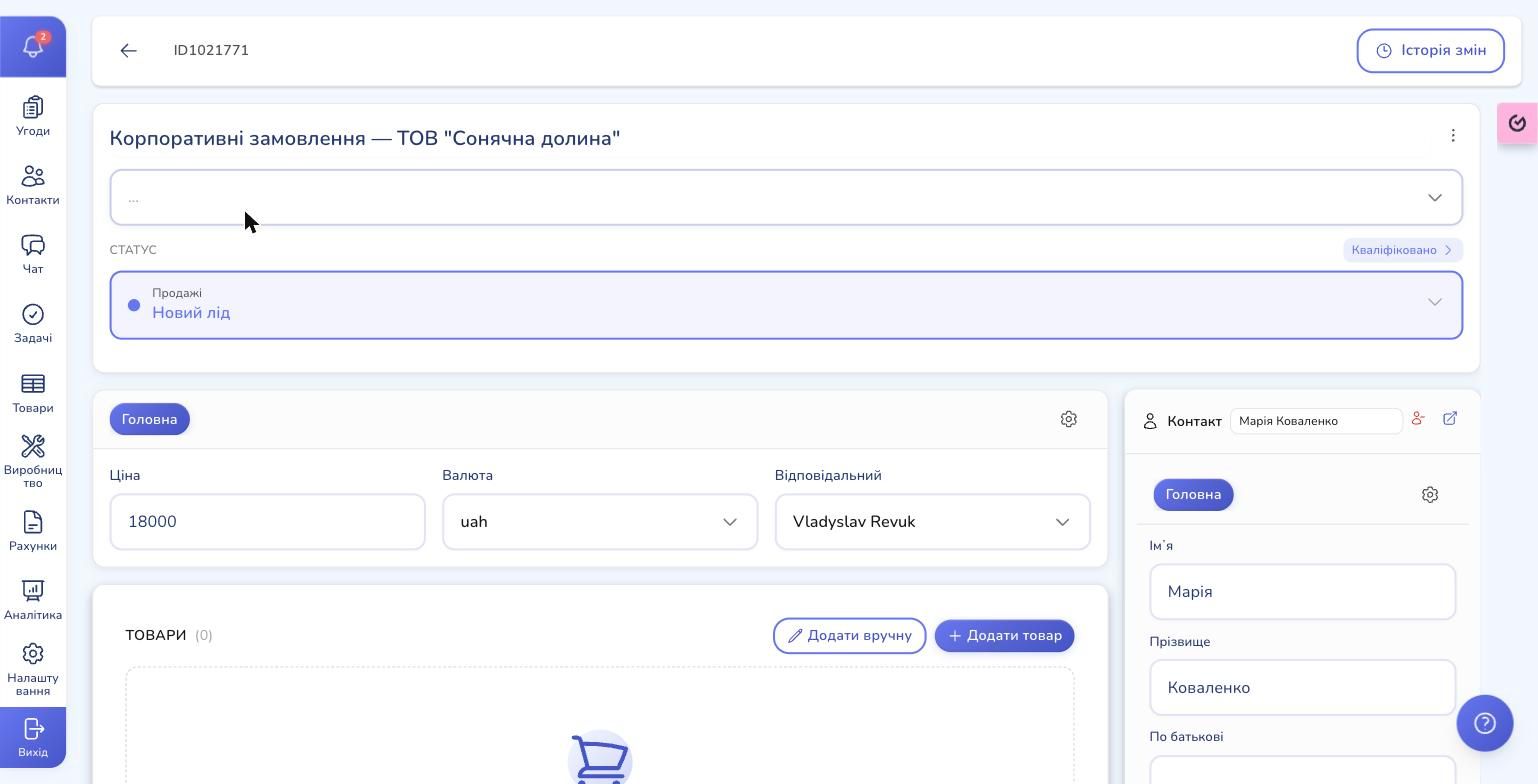Click the Ціна field with 18000
Viewport: 1538px width, 784px height.
click(x=267, y=521)
